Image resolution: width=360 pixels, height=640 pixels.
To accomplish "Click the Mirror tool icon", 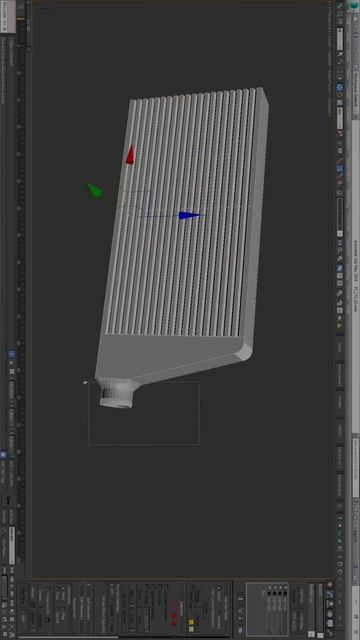I will click(340, 242).
